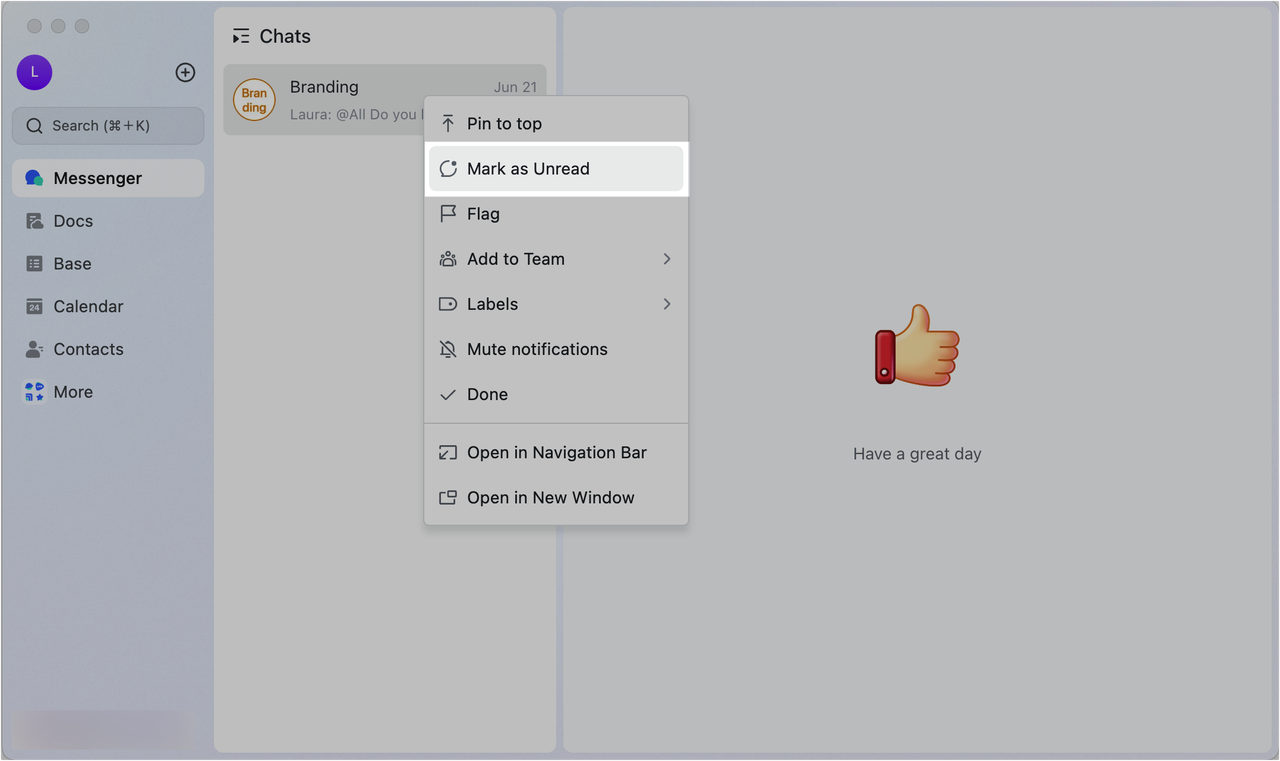Mark the conversation as Done

pos(487,394)
